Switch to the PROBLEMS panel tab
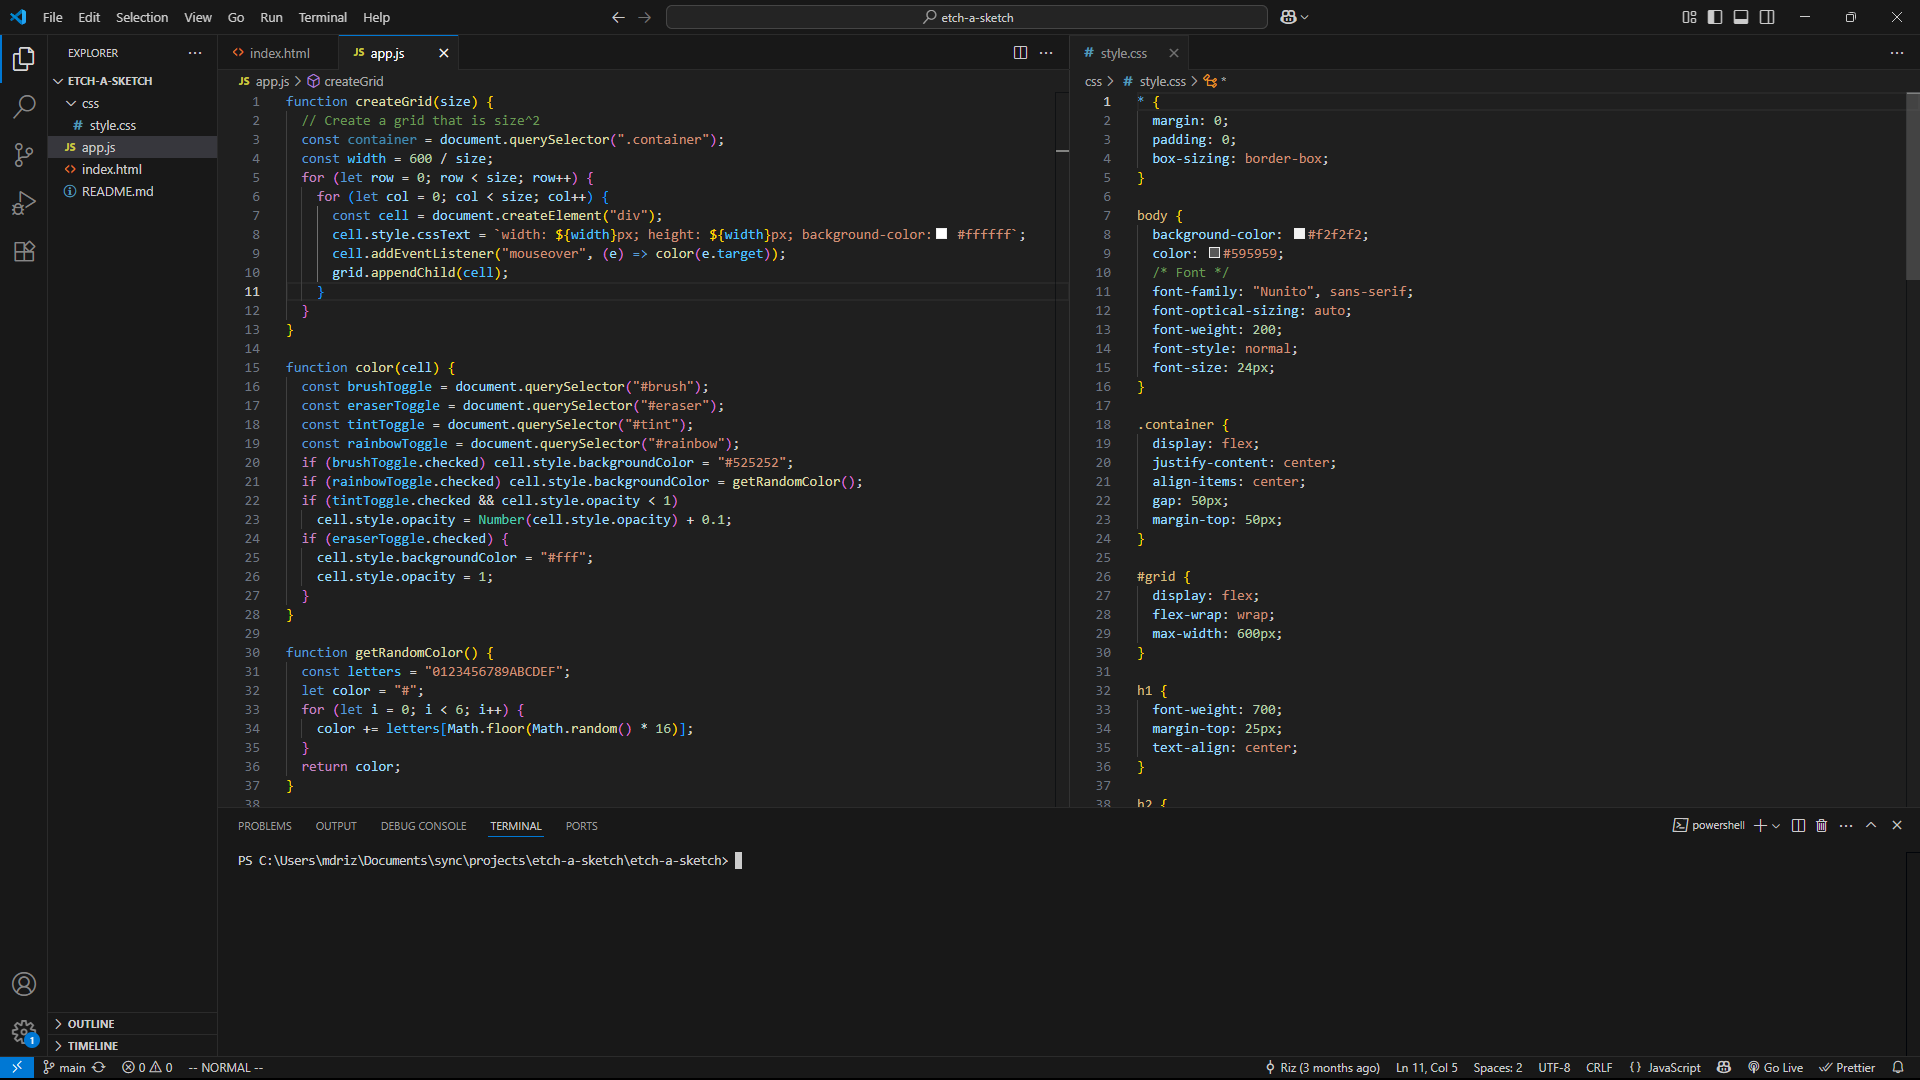The width and height of the screenshot is (1920, 1080). pos(264,826)
